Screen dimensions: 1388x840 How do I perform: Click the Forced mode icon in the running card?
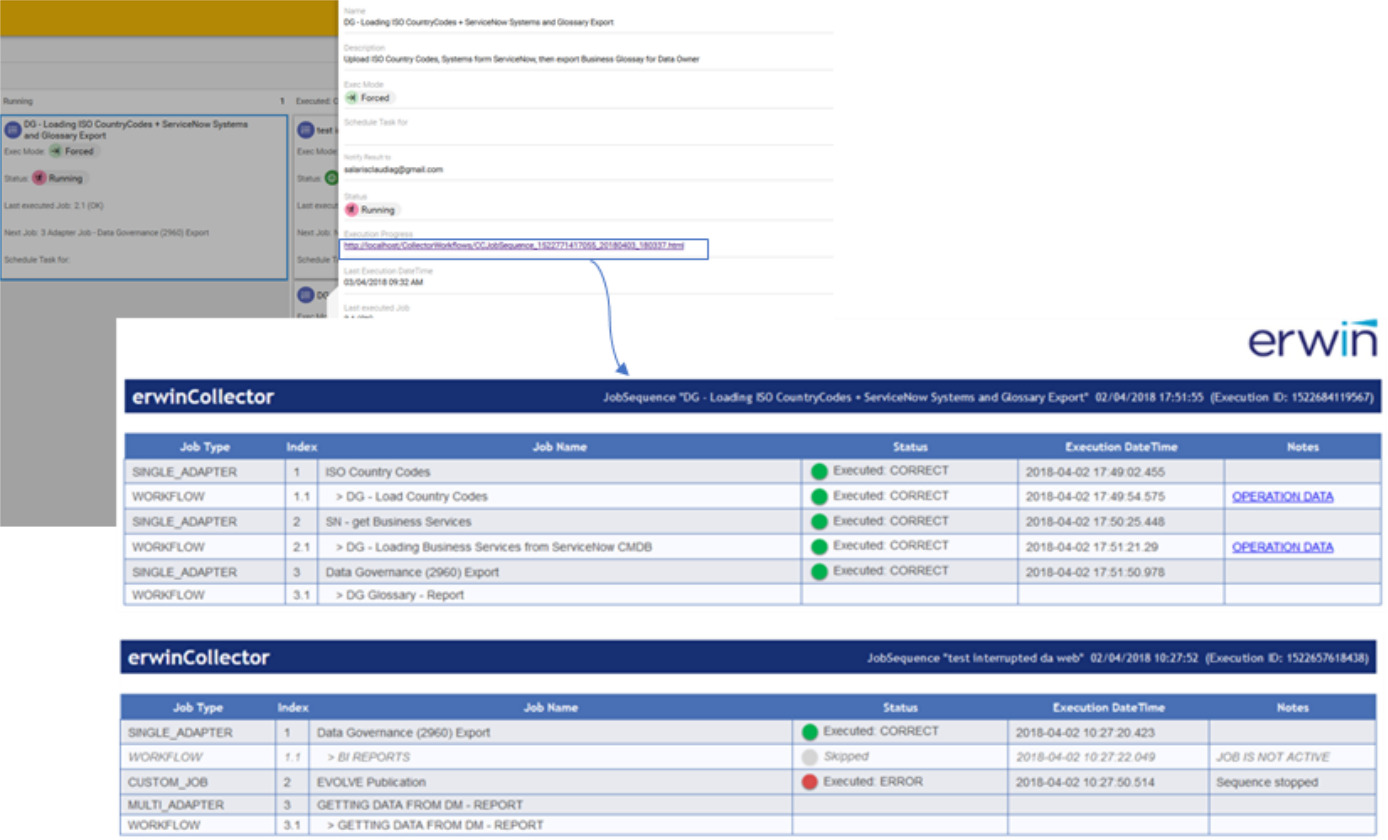tap(57, 151)
